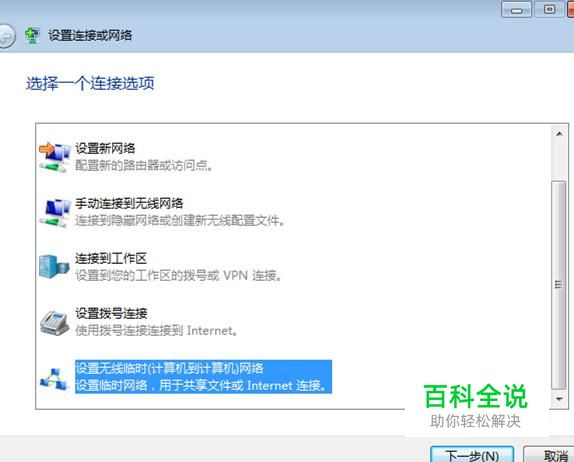Image resolution: width=574 pixels, height=462 pixels.
Task: Click the back arrow button
Action: 6,36
